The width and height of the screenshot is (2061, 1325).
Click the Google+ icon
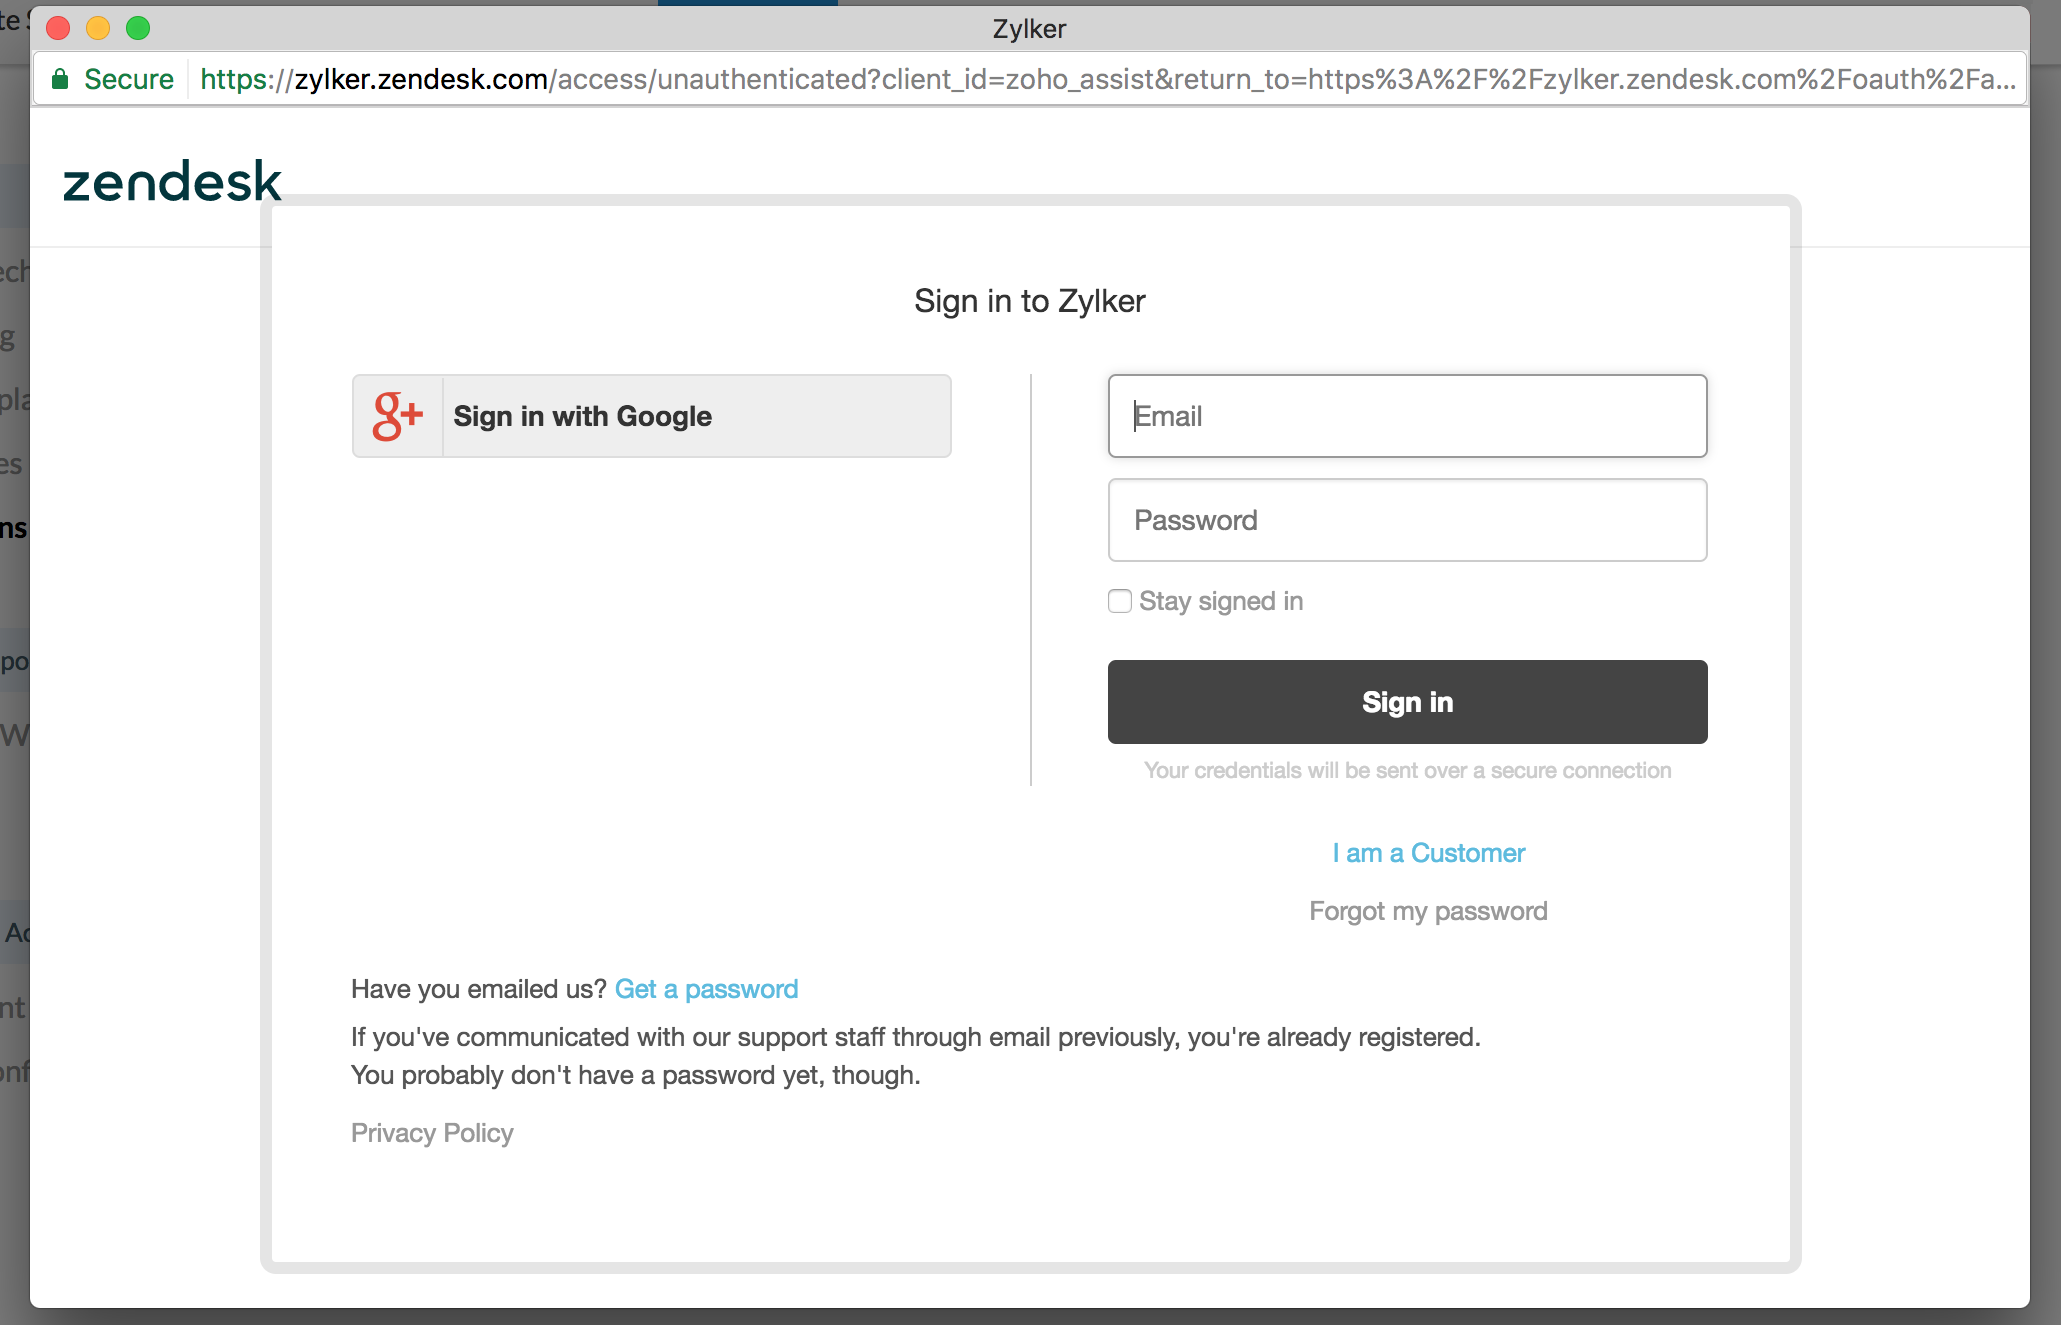pyautogui.click(x=397, y=416)
